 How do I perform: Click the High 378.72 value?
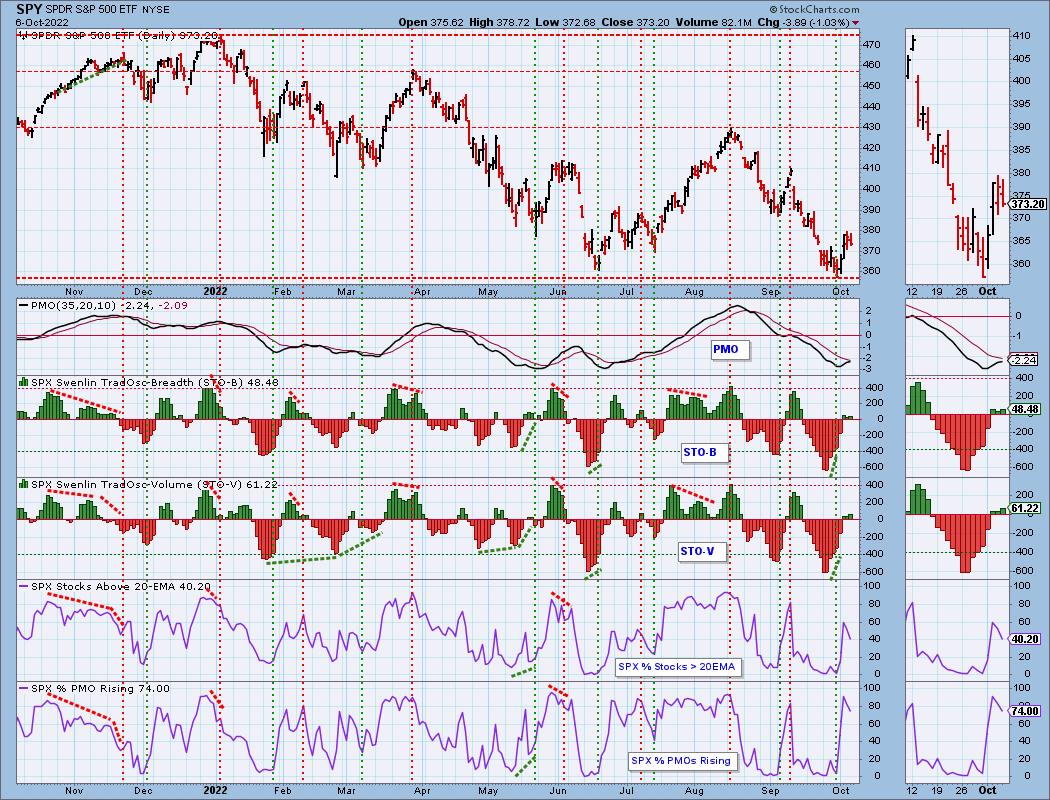[499, 22]
